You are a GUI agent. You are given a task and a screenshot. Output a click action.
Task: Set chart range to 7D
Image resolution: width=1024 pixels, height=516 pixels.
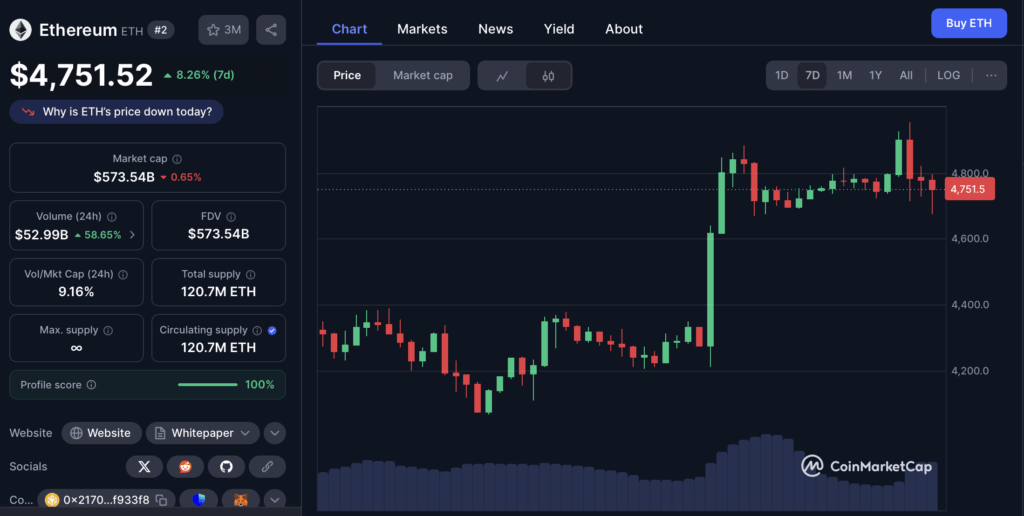click(812, 75)
